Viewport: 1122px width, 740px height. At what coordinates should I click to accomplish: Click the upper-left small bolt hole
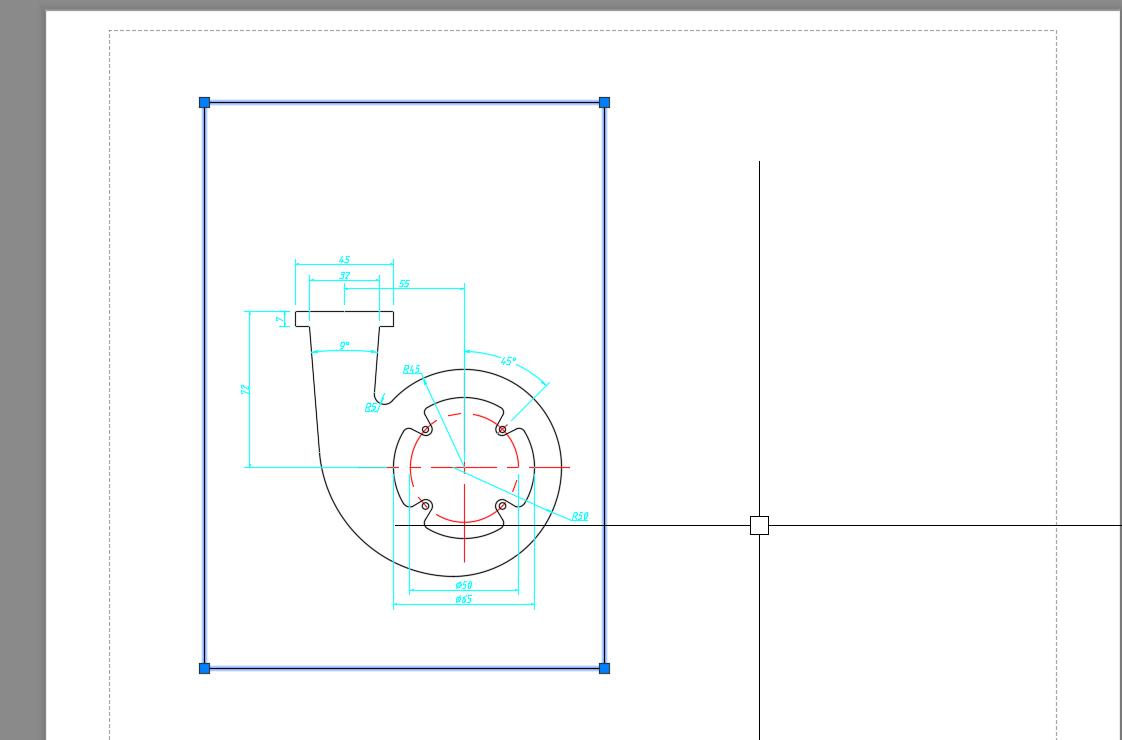(426, 430)
